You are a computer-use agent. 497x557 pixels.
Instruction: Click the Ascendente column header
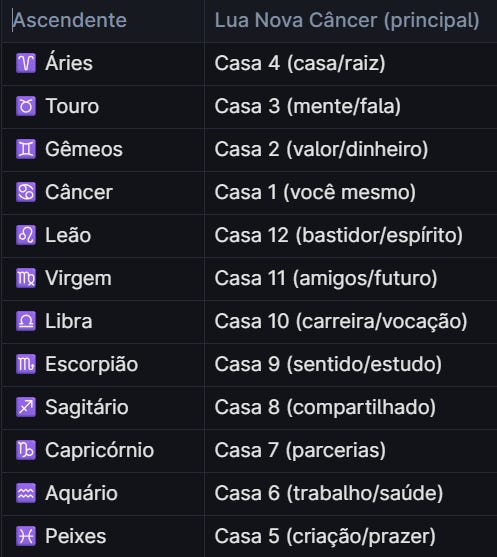70,20
